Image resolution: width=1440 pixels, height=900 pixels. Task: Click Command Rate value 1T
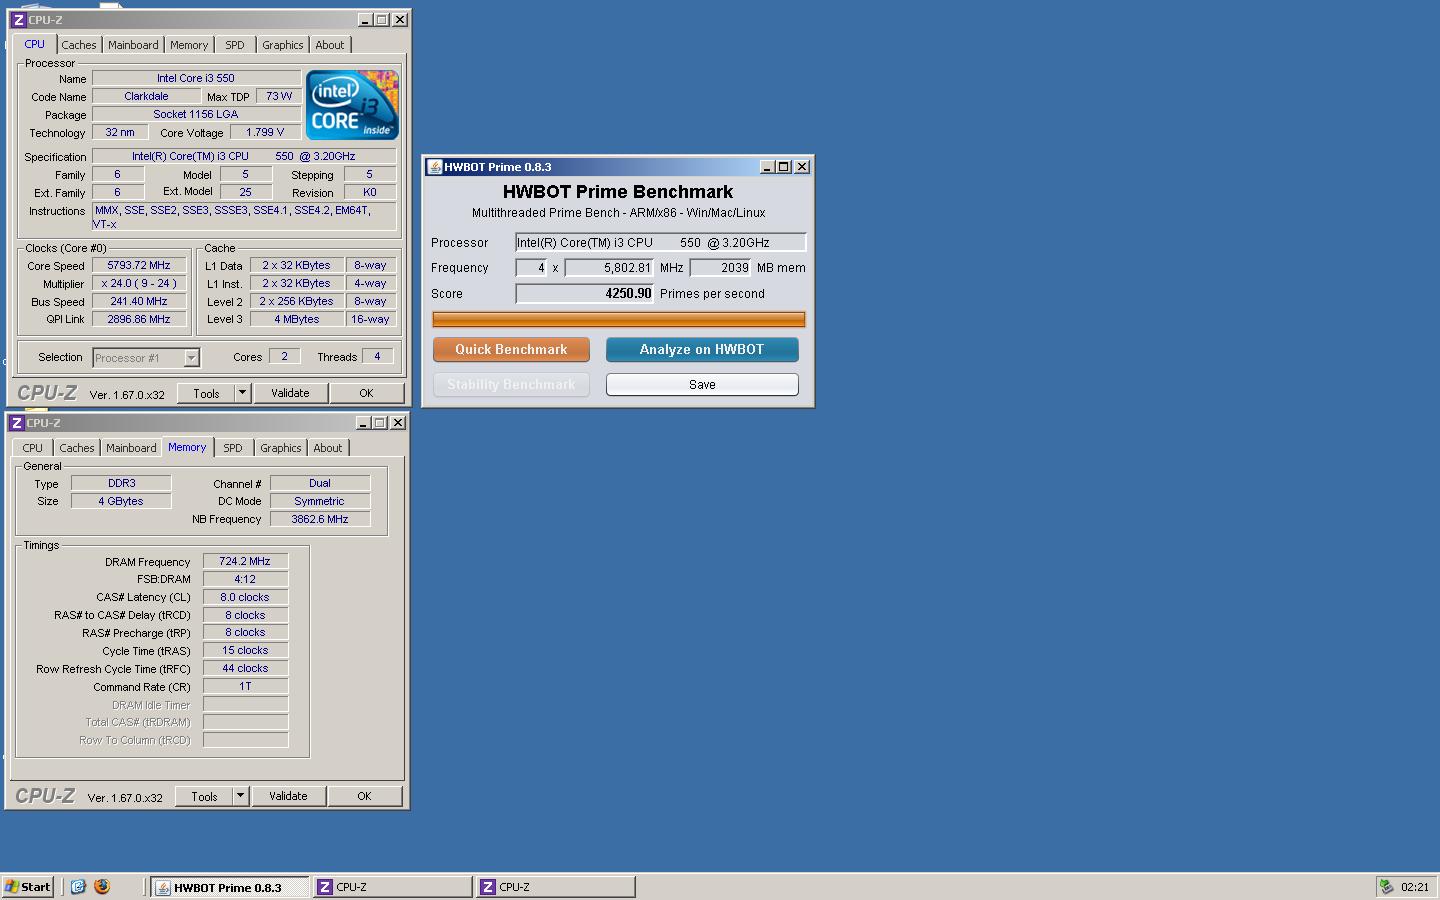[x=245, y=687]
